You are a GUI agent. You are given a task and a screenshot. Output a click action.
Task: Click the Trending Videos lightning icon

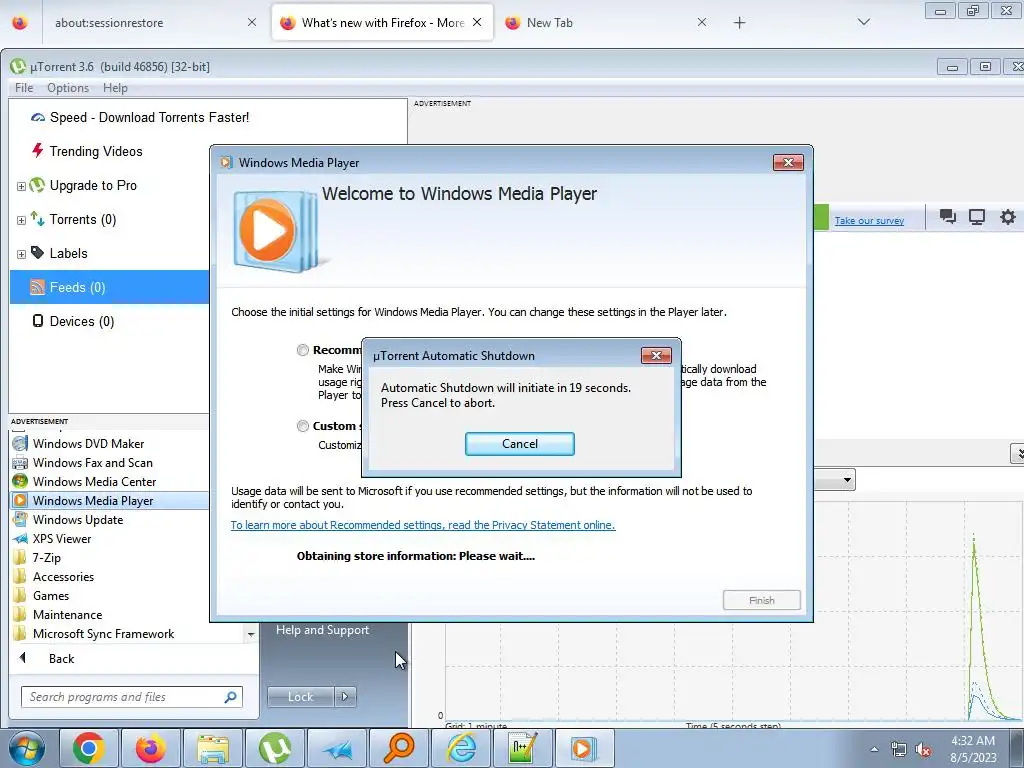tap(38, 151)
